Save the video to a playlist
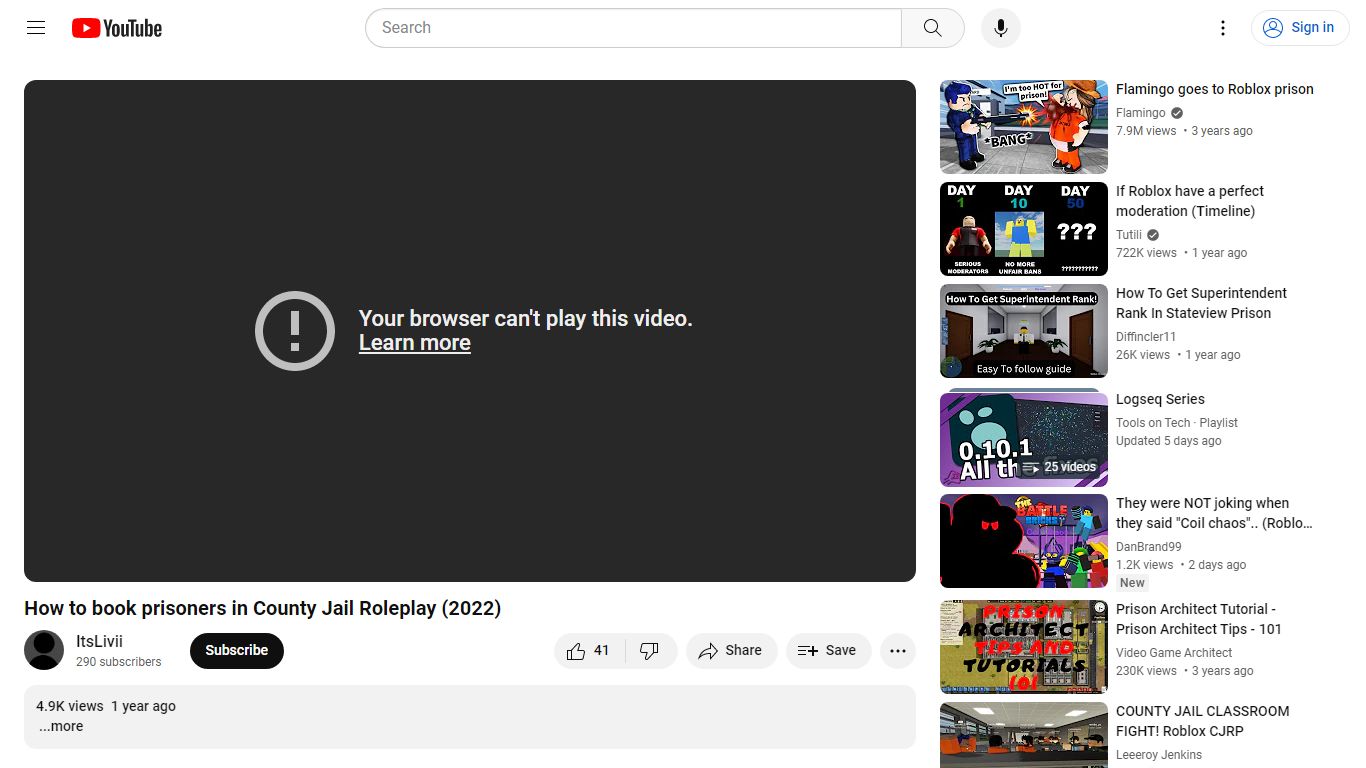The image size is (1366, 768). 828,651
